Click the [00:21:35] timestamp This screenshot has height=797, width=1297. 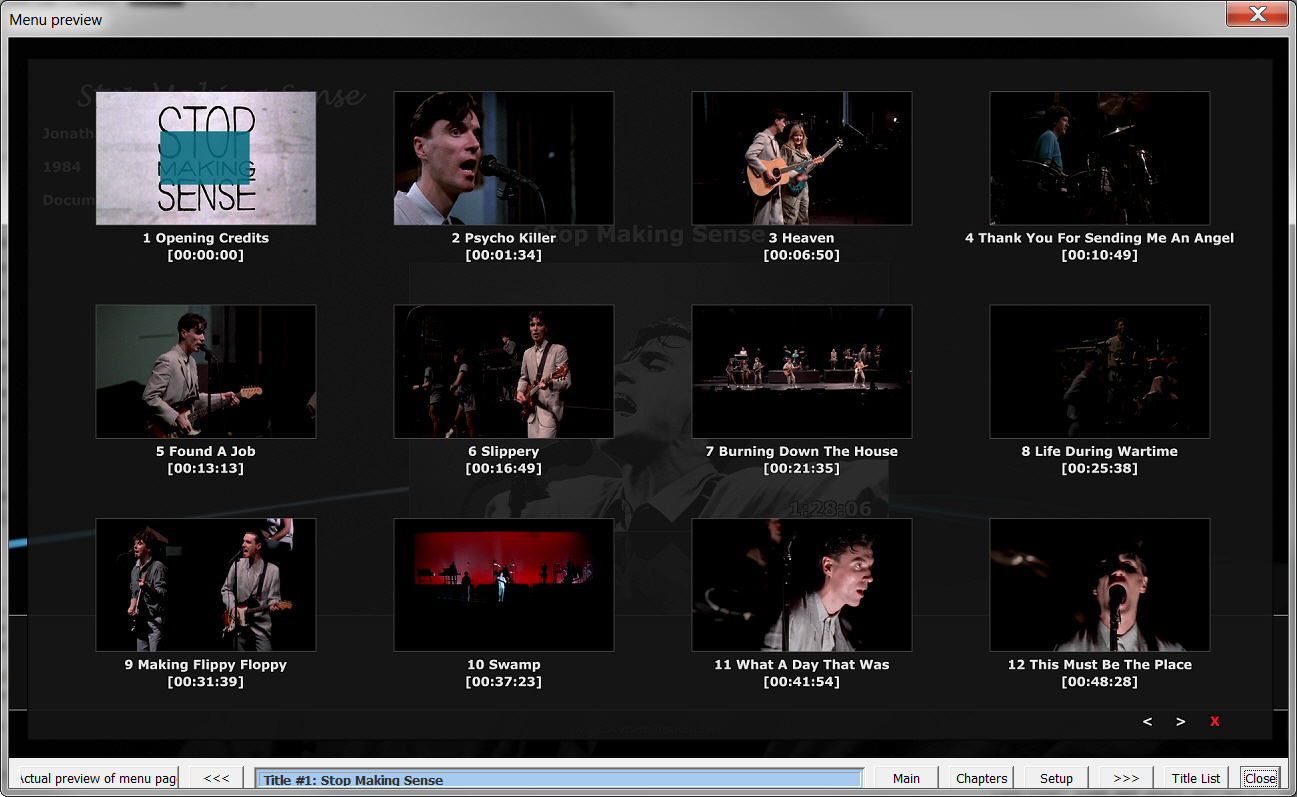pyautogui.click(x=802, y=468)
